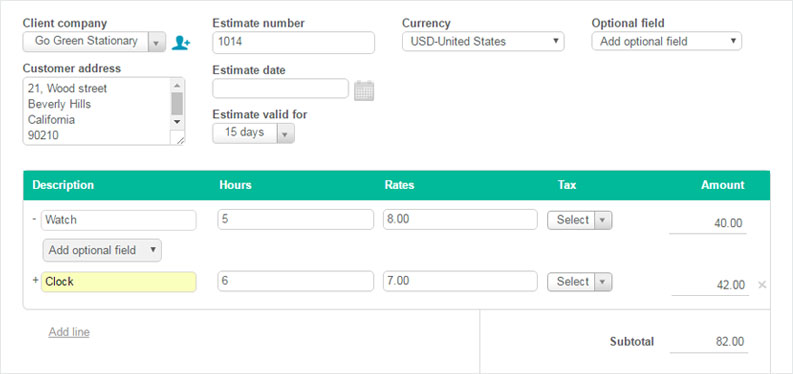This screenshot has height=374, width=793.
Task: Open the estimate date calendar picker
Action: (364, 90)
